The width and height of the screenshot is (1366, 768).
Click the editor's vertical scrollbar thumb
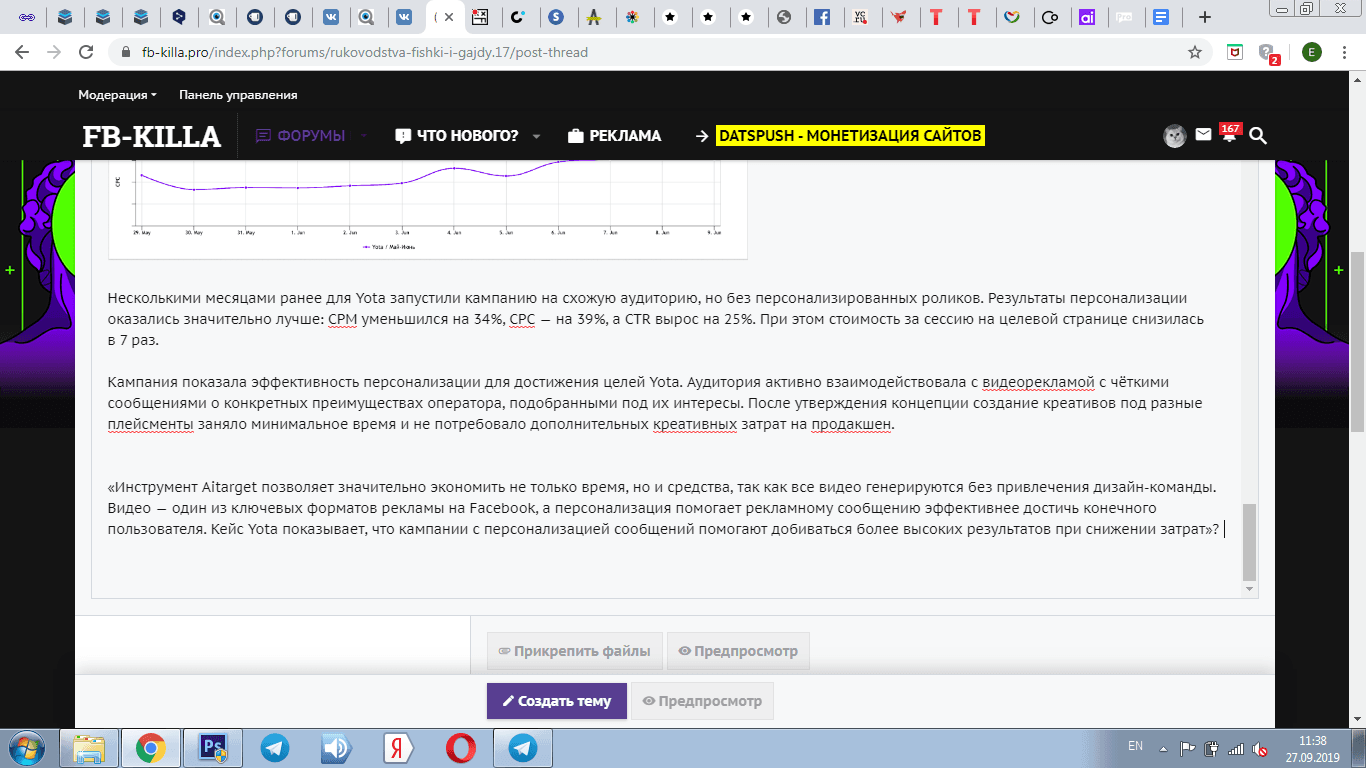[1249, 542]
